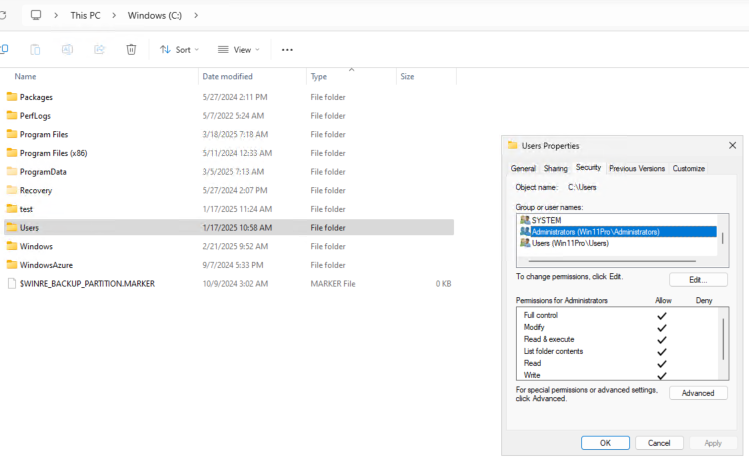Close the Users Properties dialog
This screenshot has width=749, height=459.
(x=732, y=145)
